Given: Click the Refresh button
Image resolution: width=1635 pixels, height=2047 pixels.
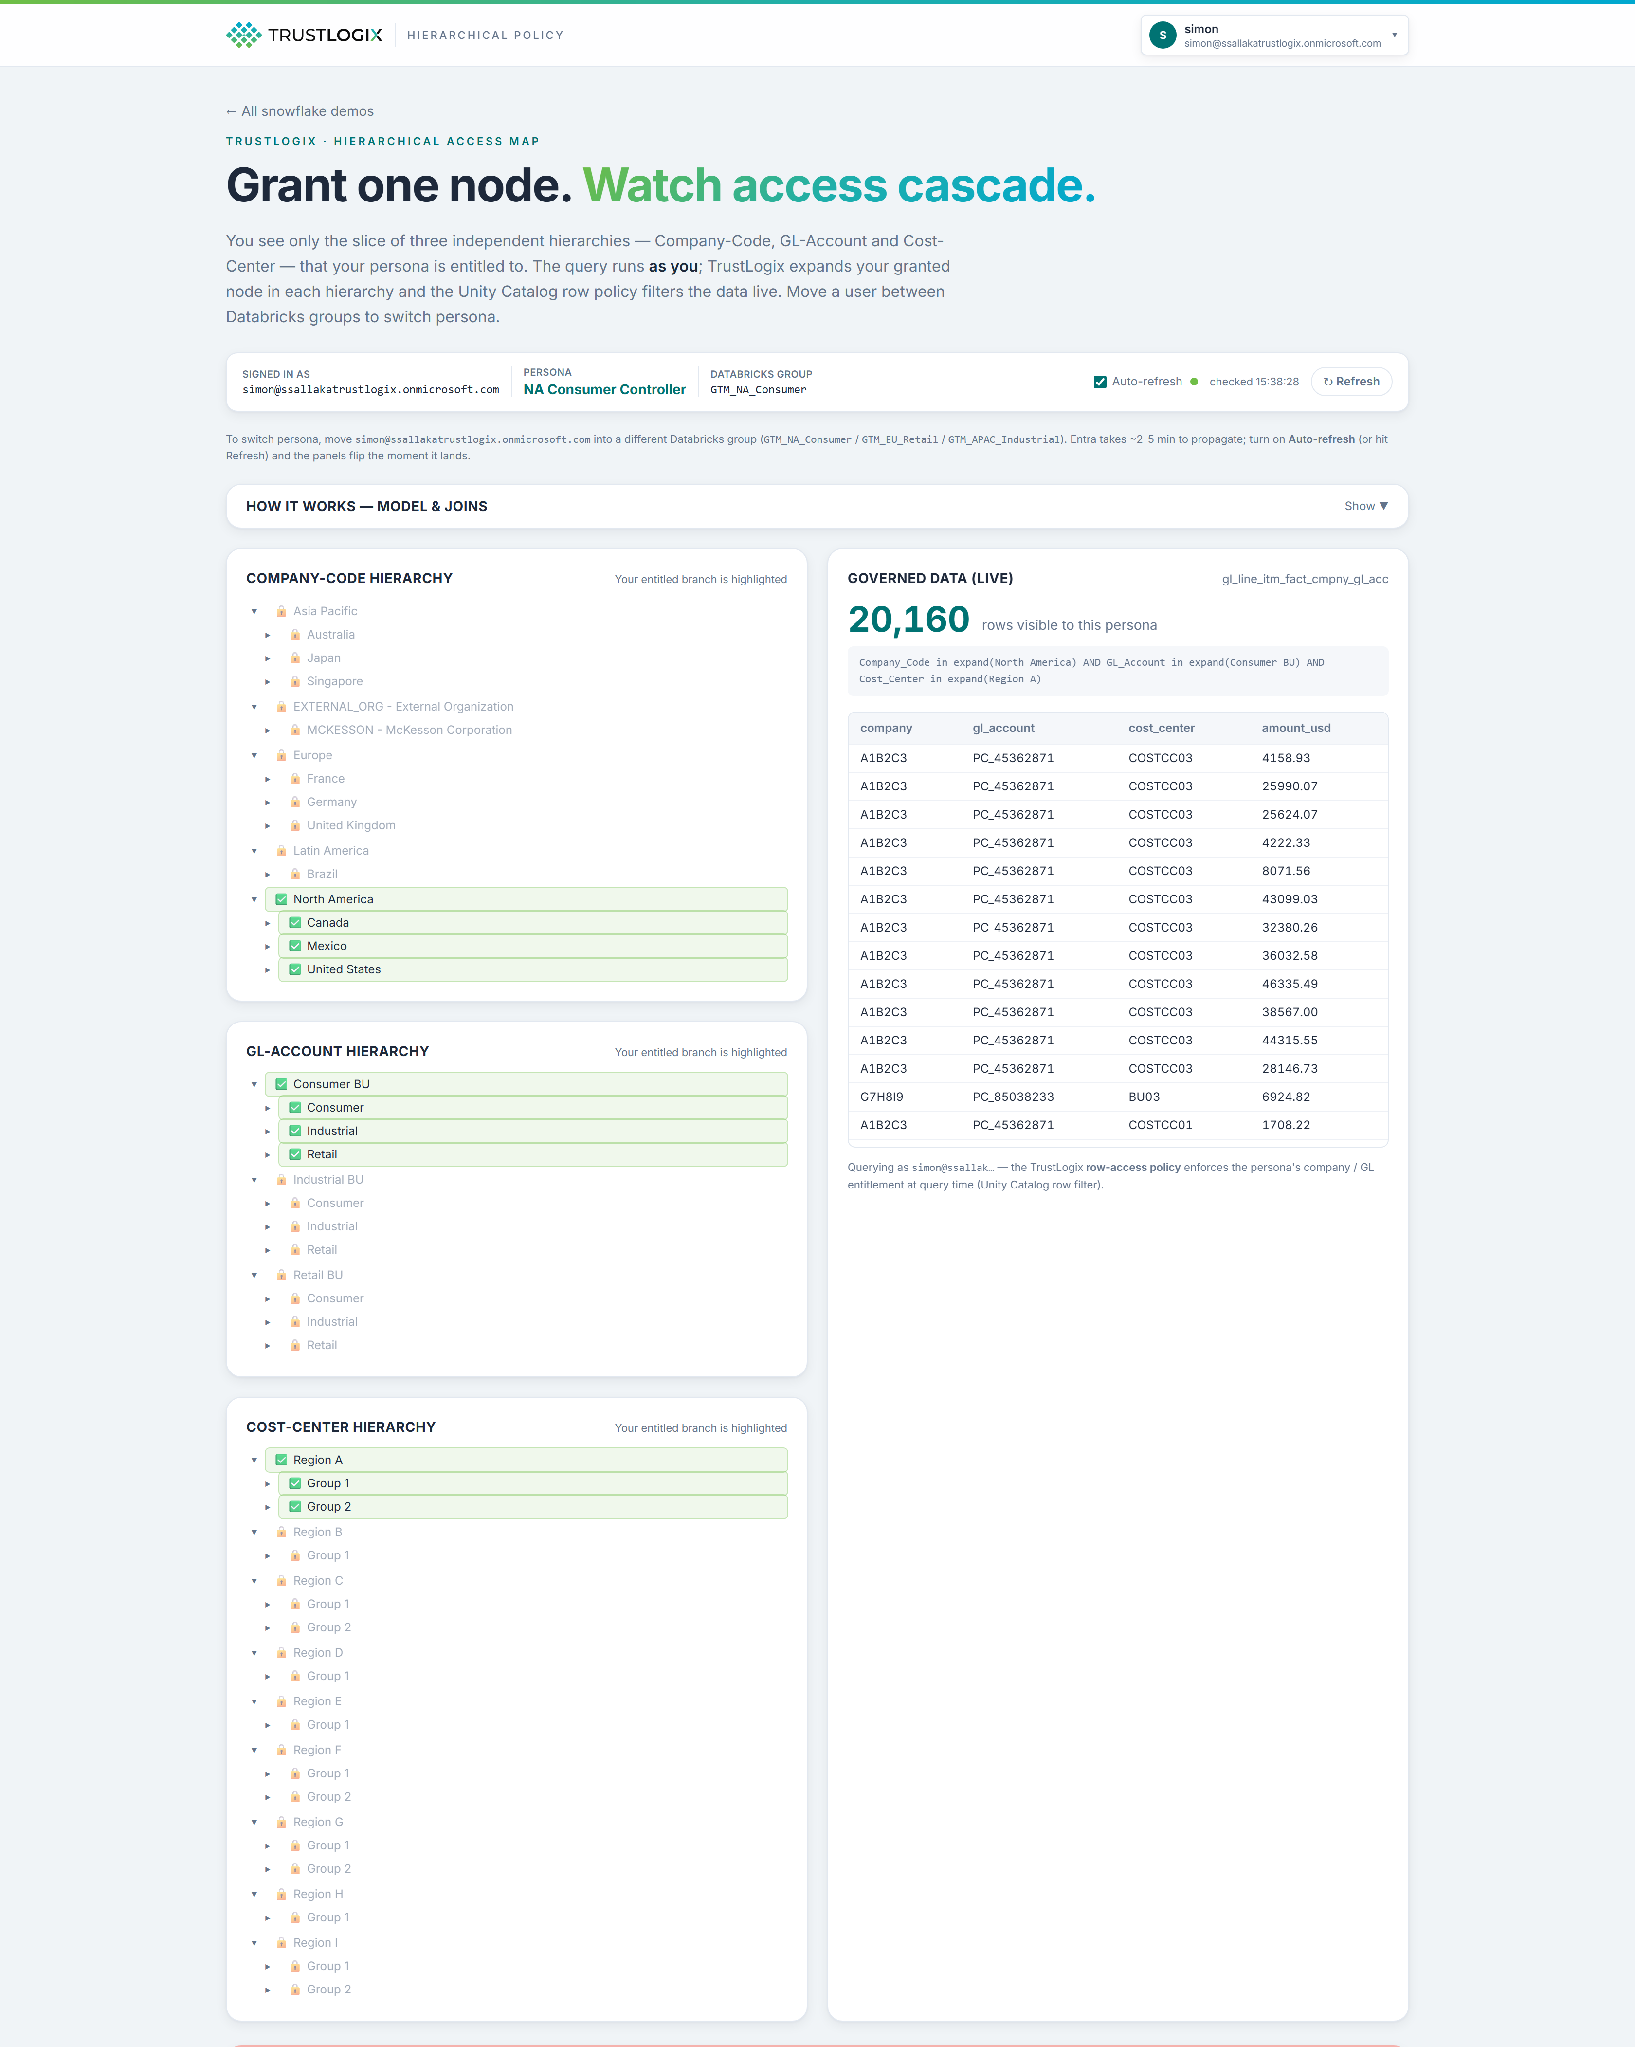Looking at the screenshot, I should (1351, 382).
